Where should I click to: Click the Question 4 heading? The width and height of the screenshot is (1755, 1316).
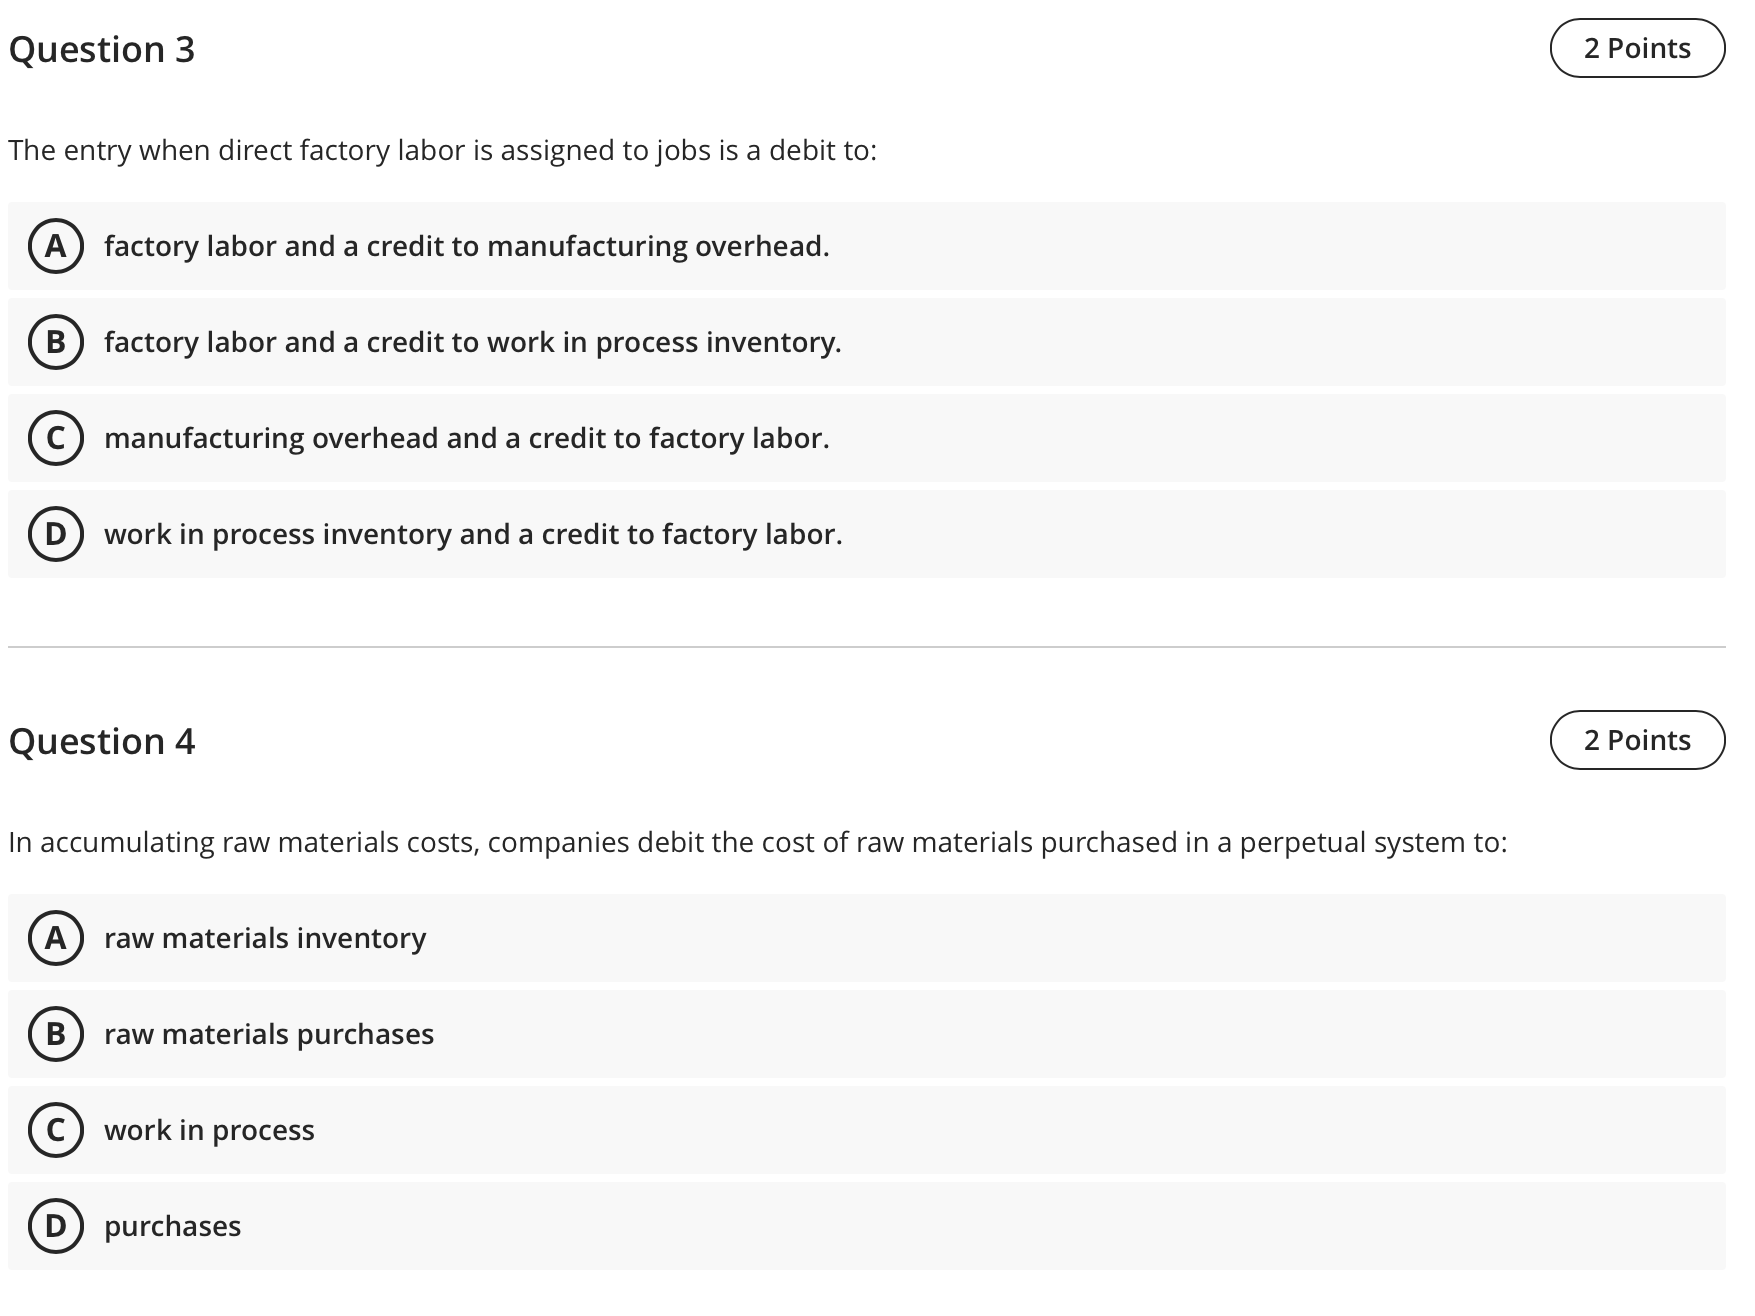point(102,742)
